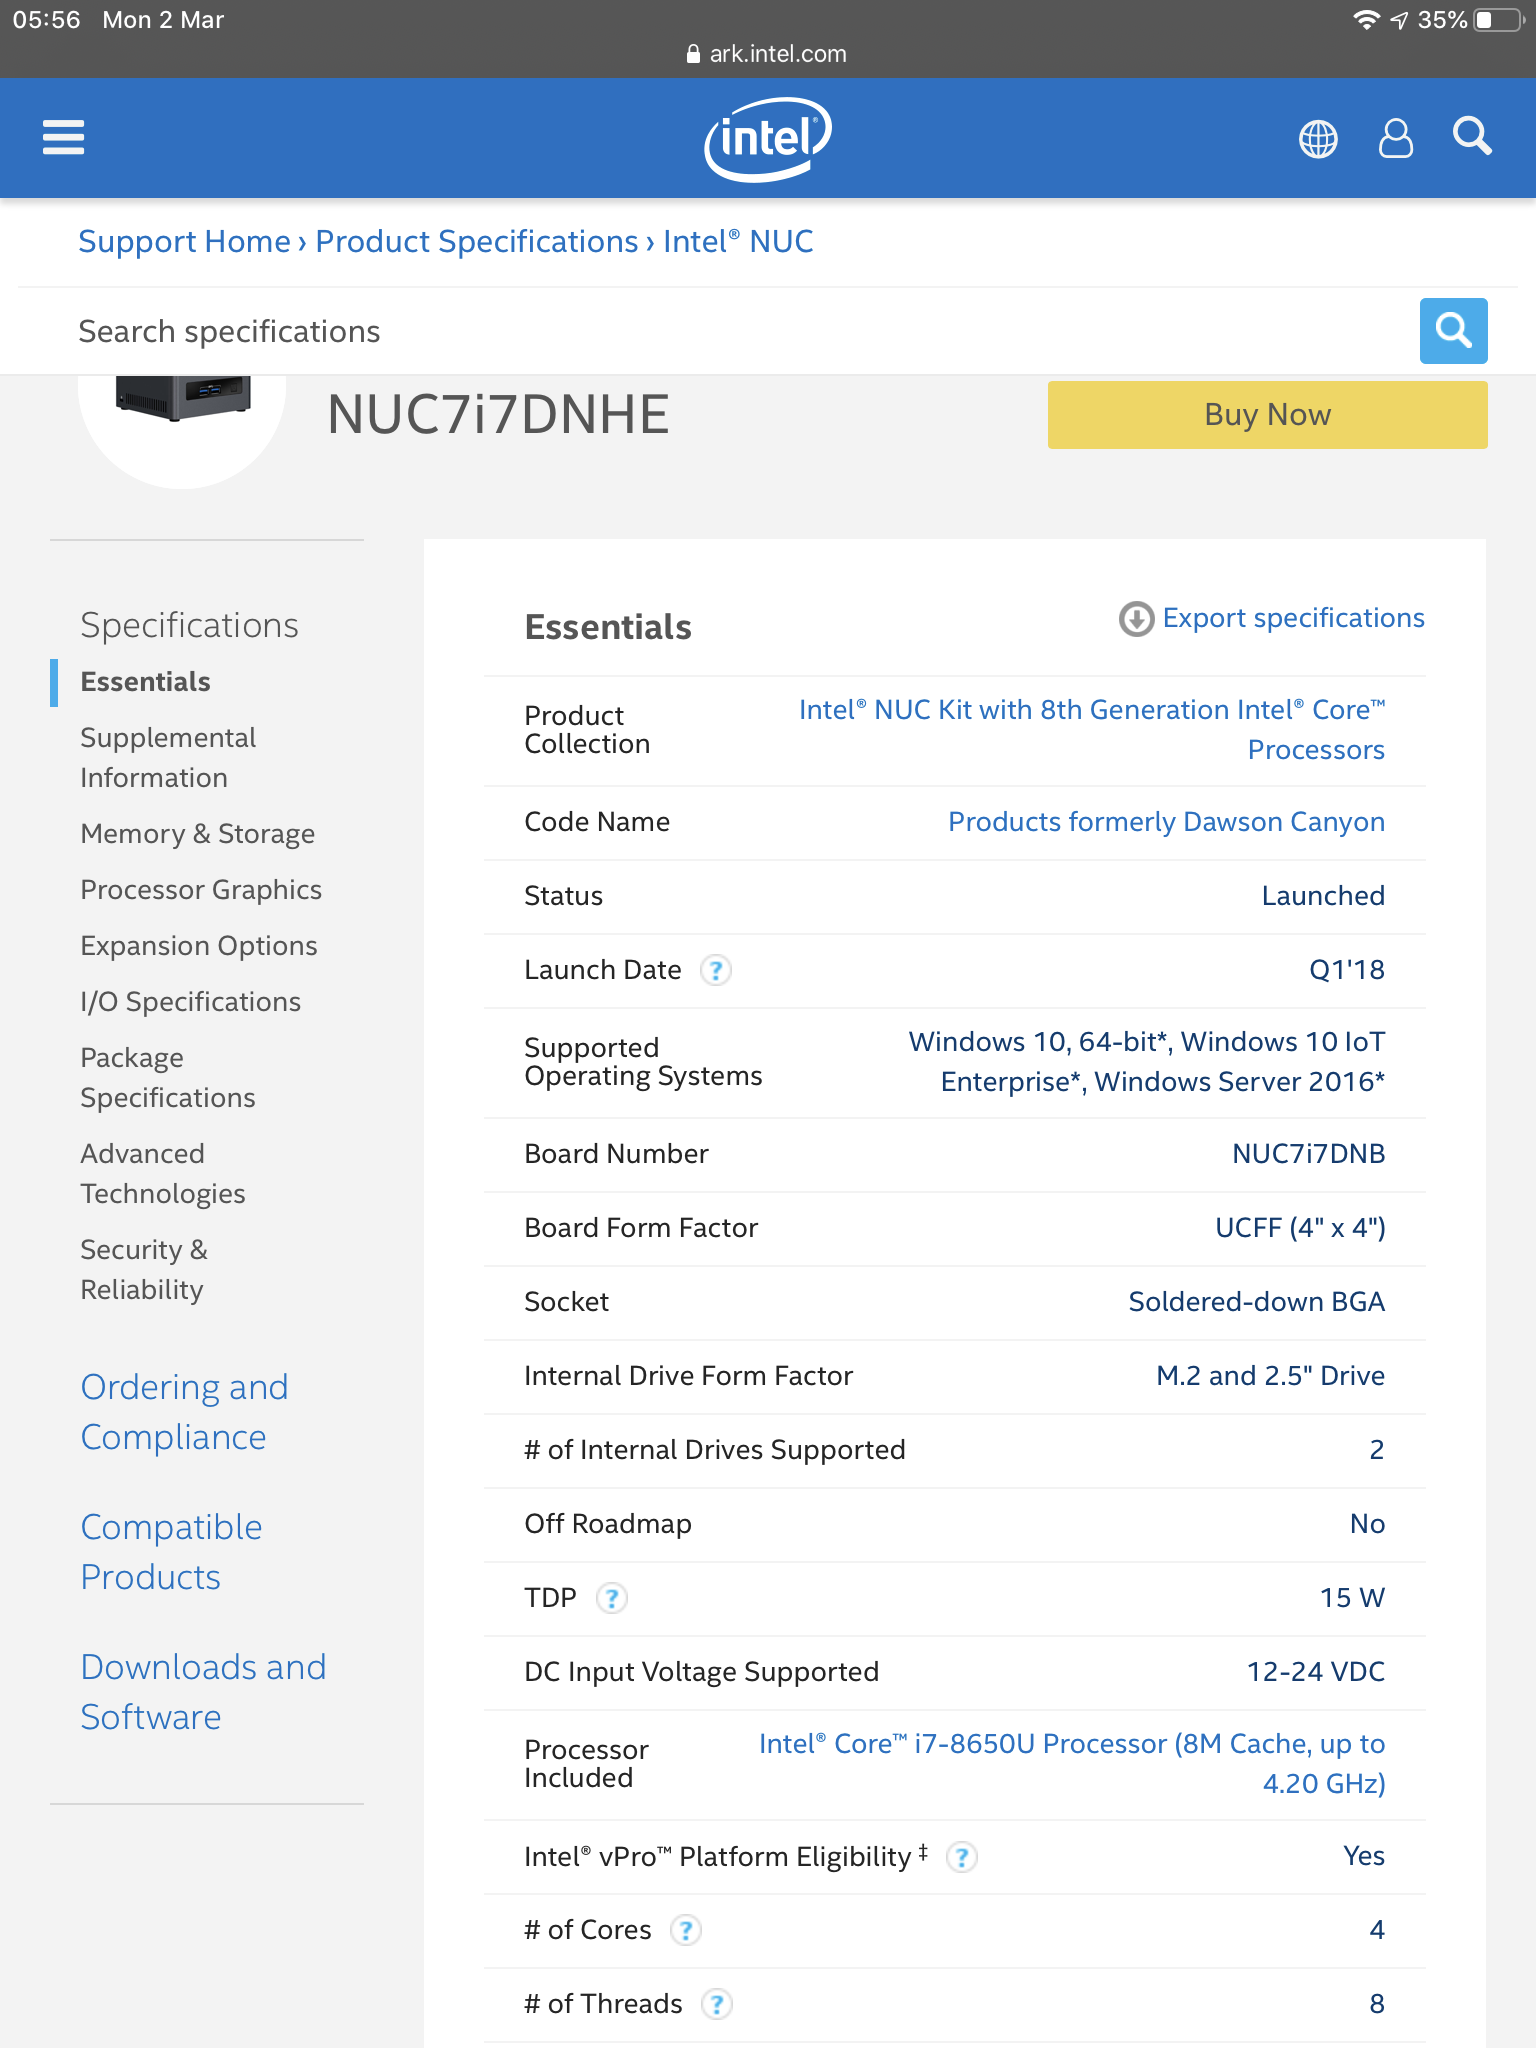Image resolution: width=1536 pixels, height=2048 pixels.
Task: Click the Supported Operating Systems value text
Action: (x=1147, y=1061)
